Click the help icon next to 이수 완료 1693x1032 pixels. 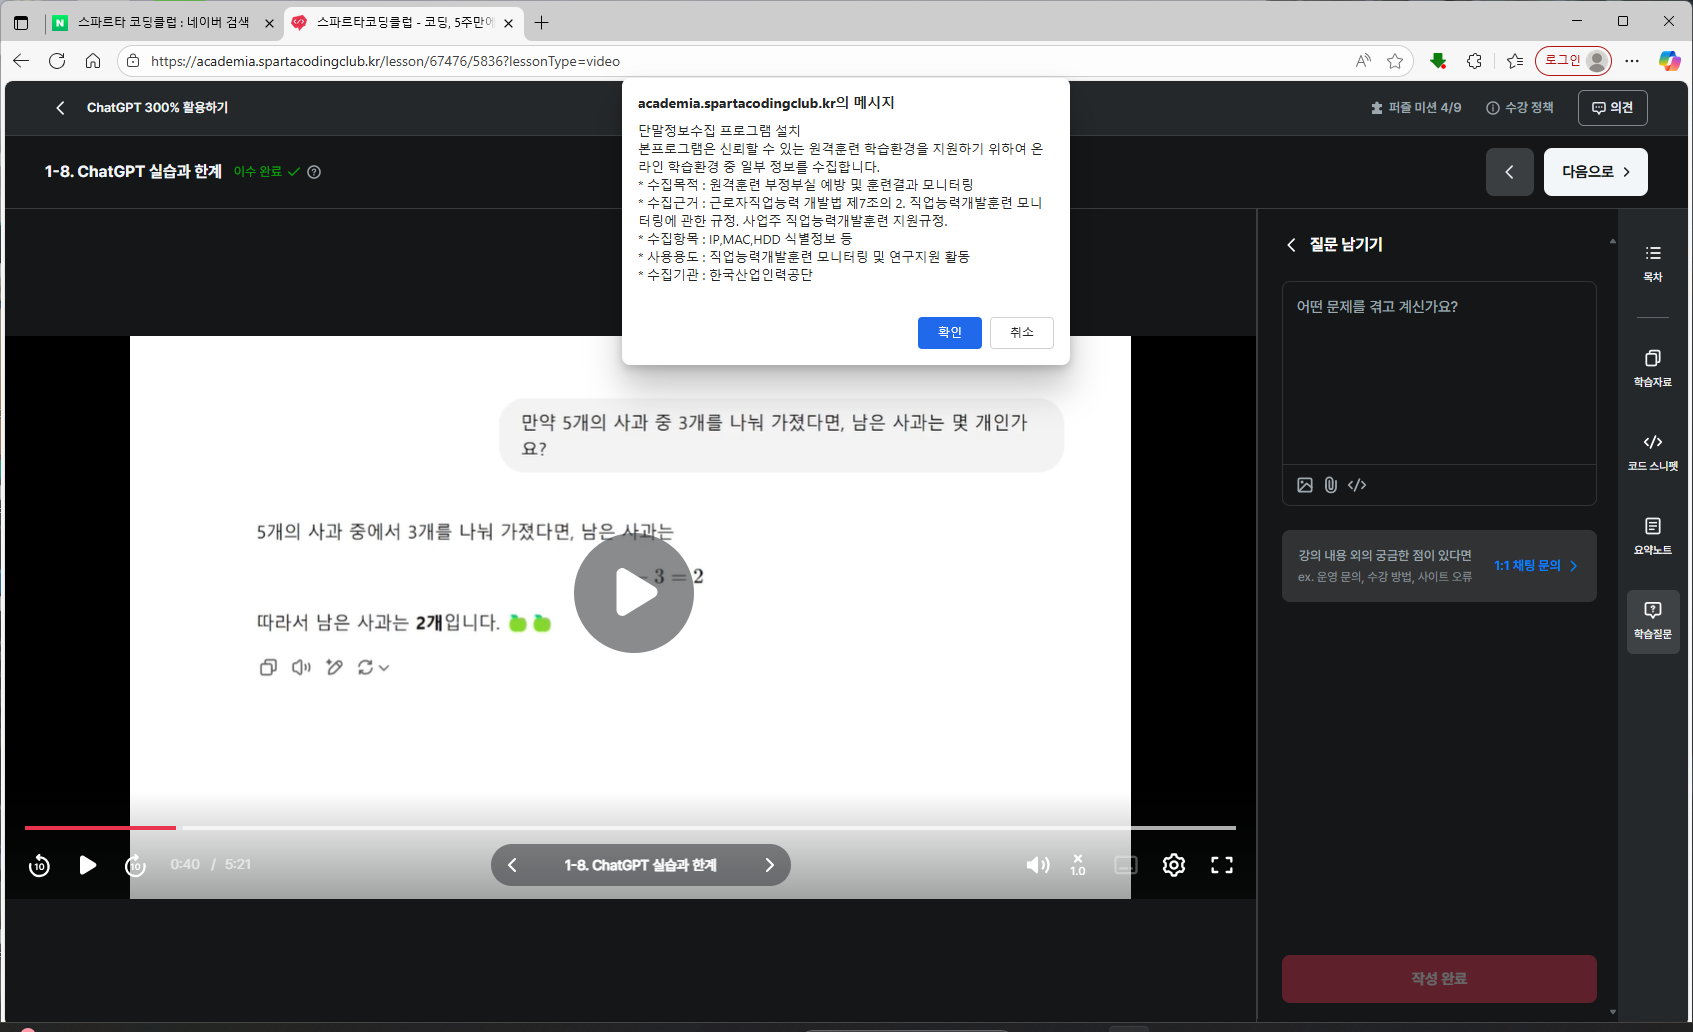coord(314,172)
